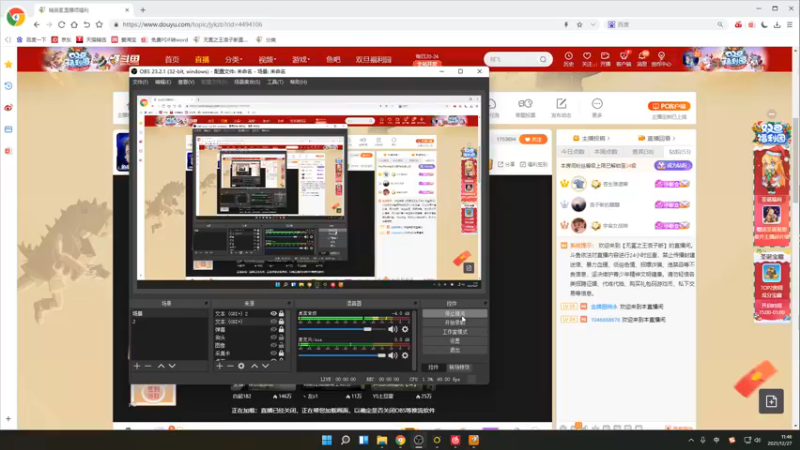Screen dimensions: 800x450
Task: Remove selected source with the minus icon
Action: 230,366
